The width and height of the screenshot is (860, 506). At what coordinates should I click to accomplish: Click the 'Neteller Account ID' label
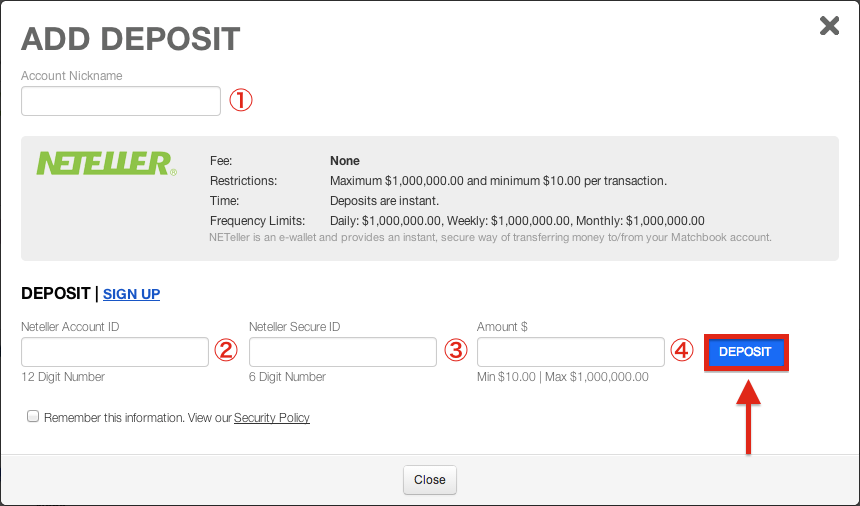tap(70, 327)
